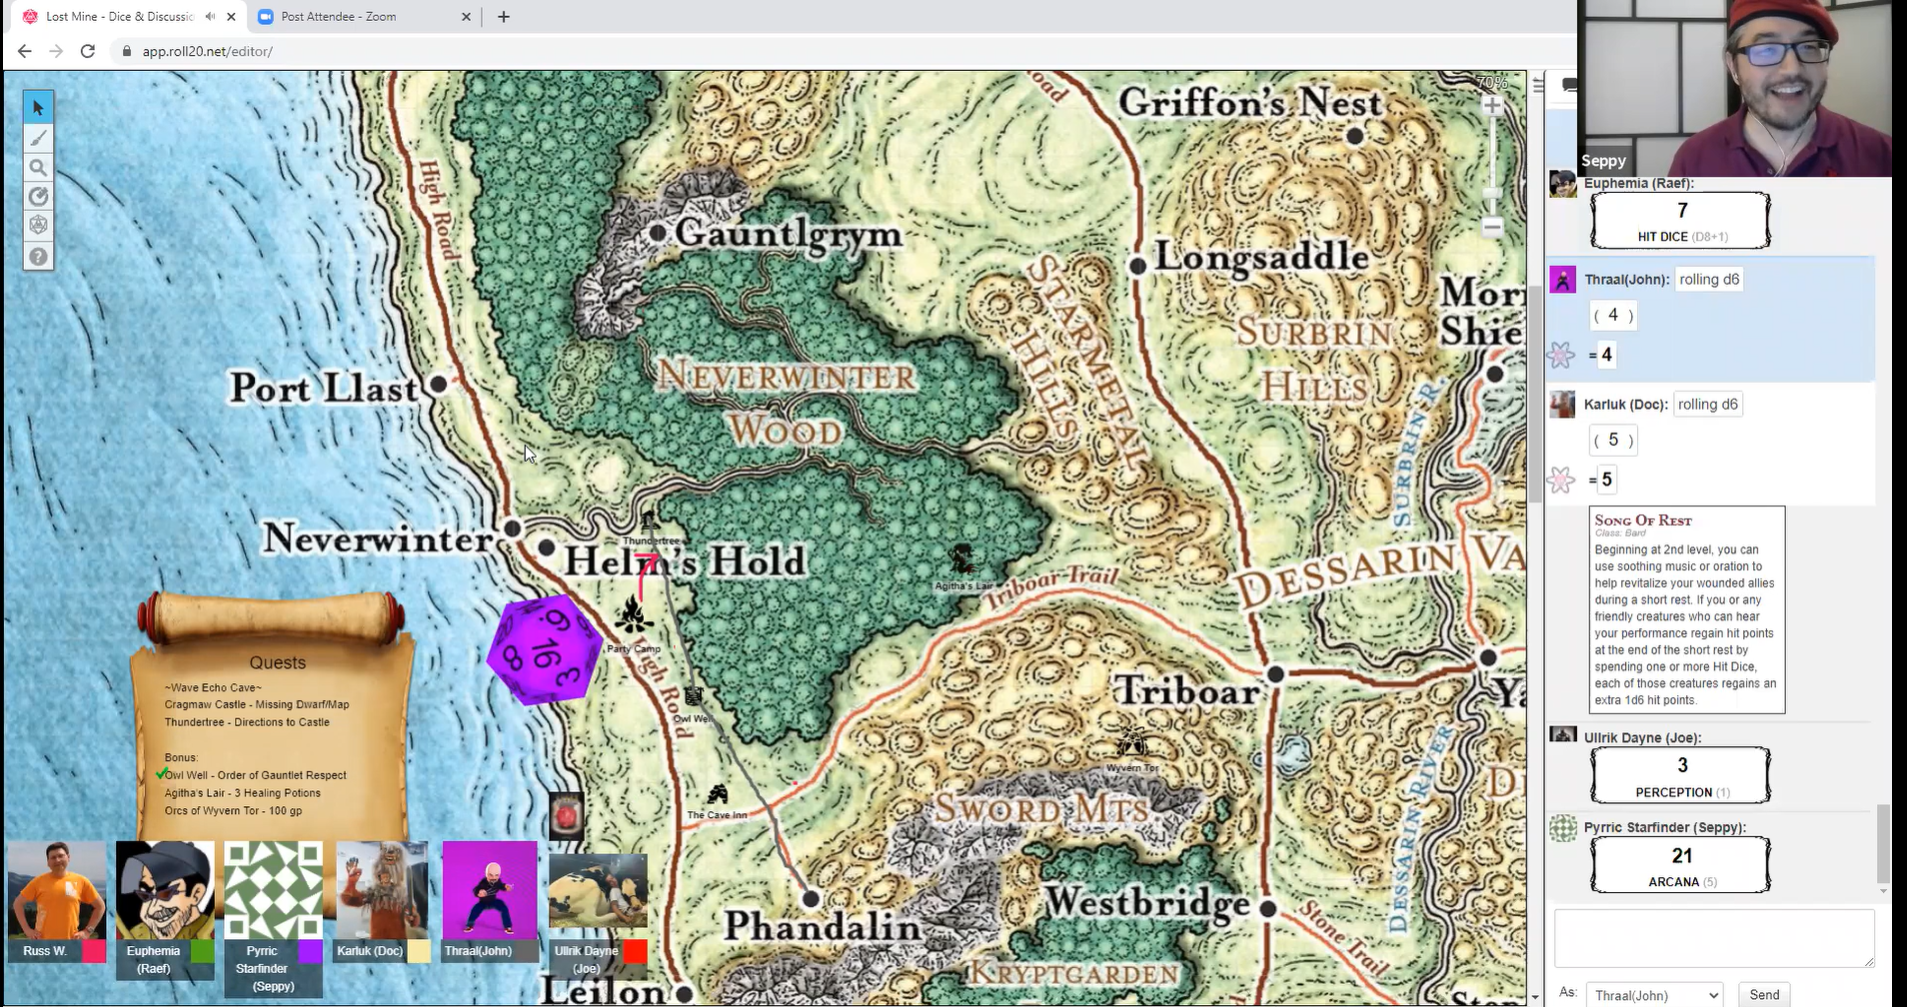Image resolution: width=1907 pixels, height=1007 pixels.
Task: Open a new browser tab
Action: 503,17
